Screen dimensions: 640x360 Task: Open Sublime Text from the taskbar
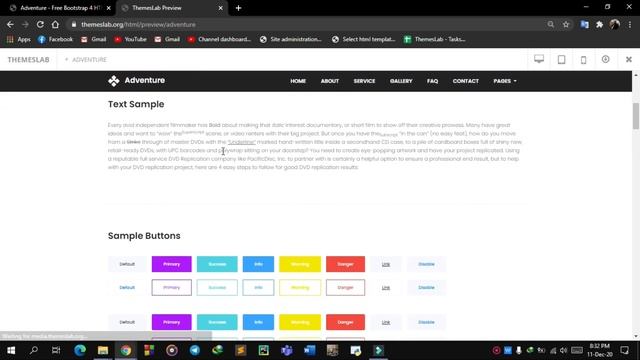click(240, 350)
